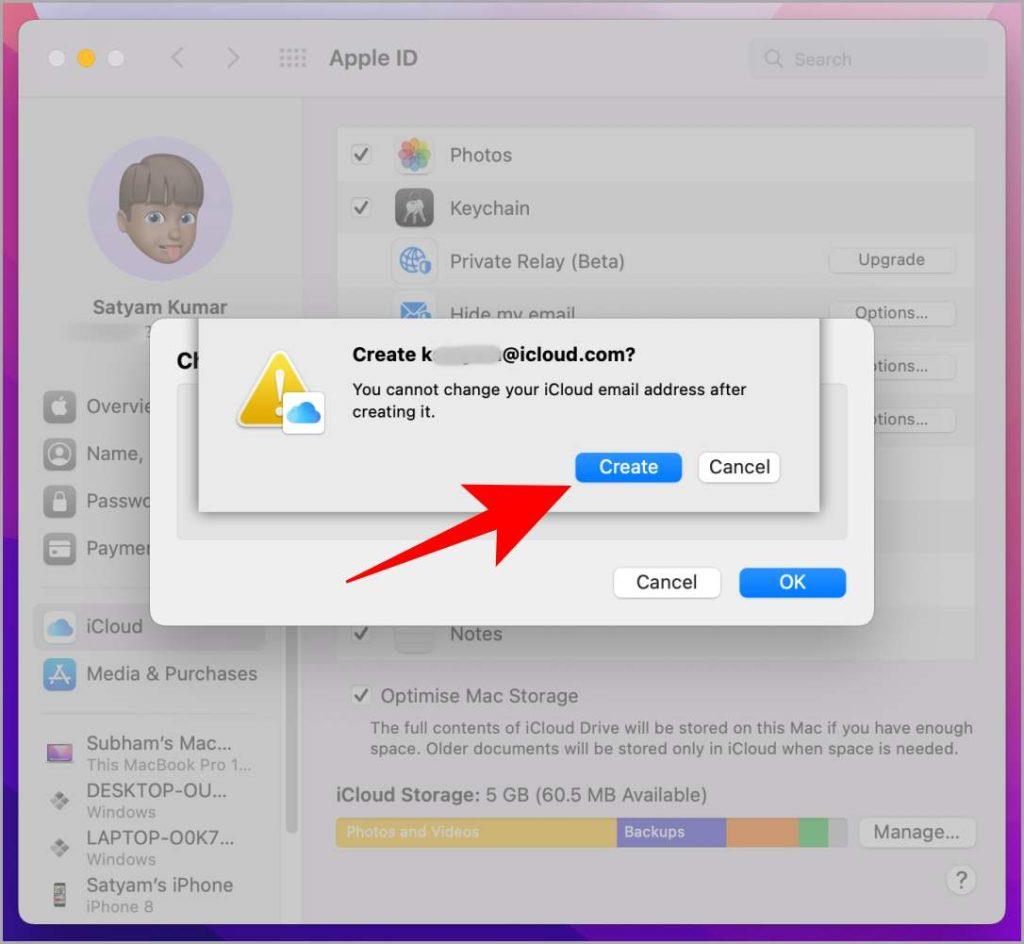Click the Memoji profile picture
Screen dimensions: 1024x944
click(x=160, y=208)
